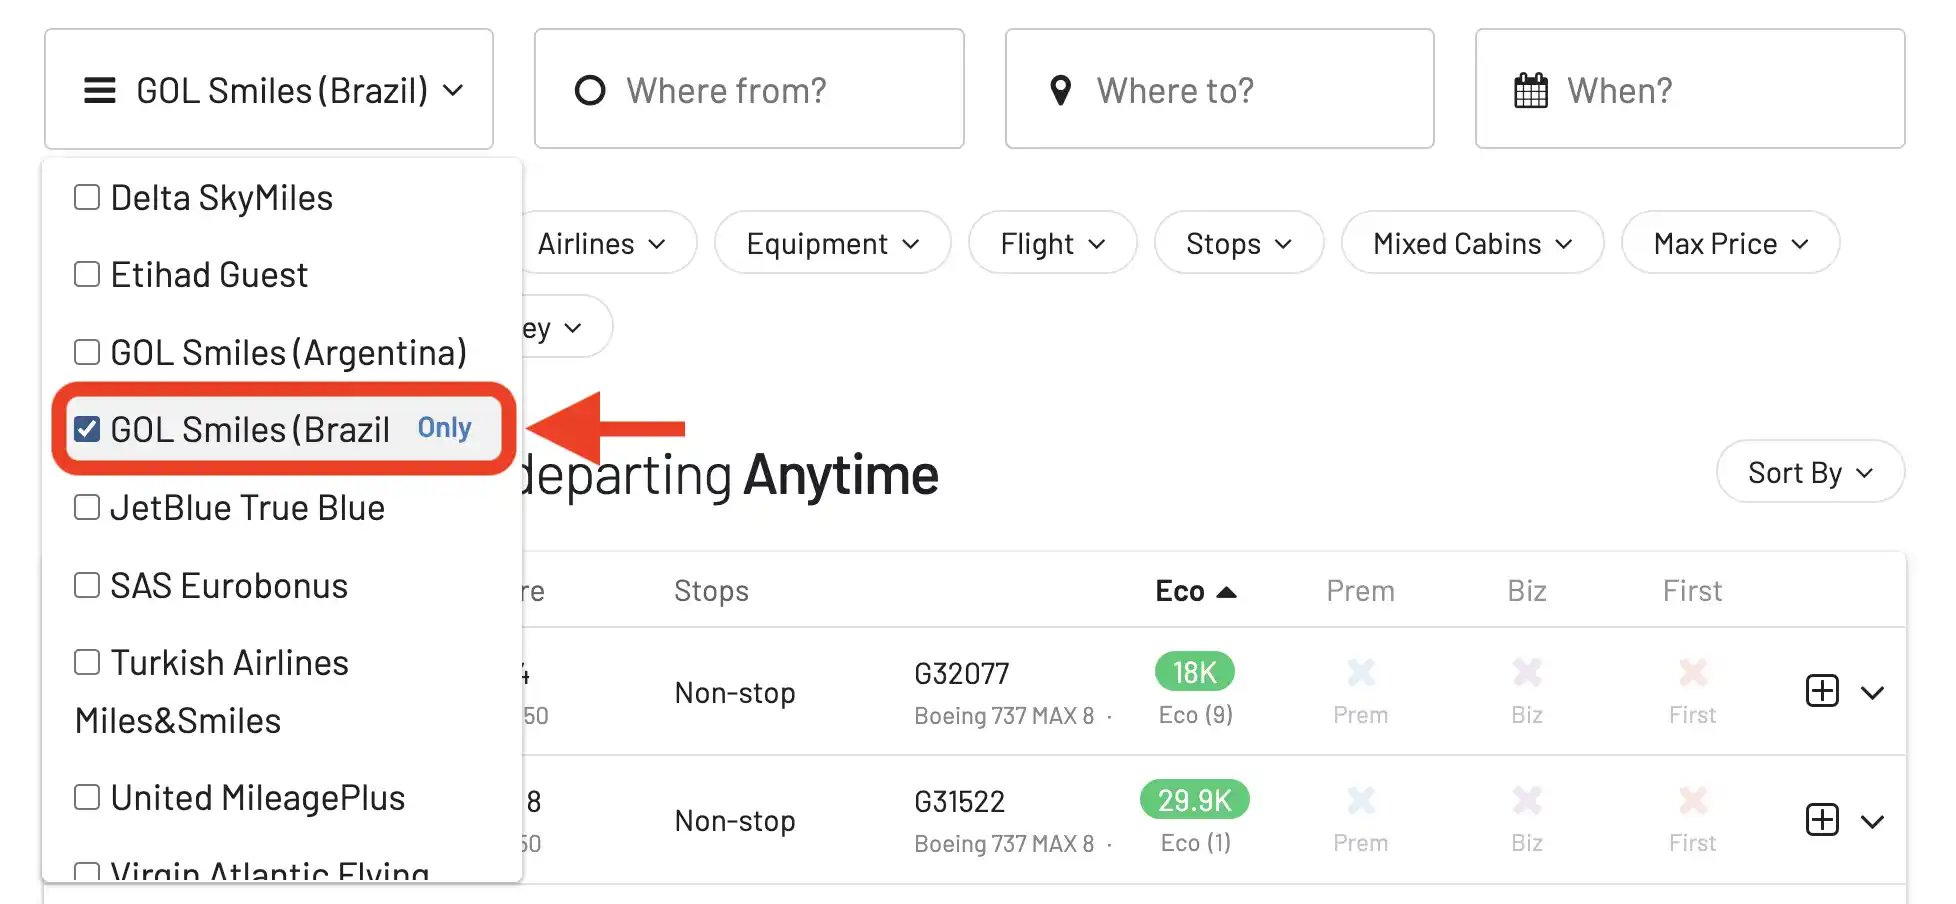This screenshot has width=1956, height=904.
Task: Open the When? date field
Action: 1690,89
